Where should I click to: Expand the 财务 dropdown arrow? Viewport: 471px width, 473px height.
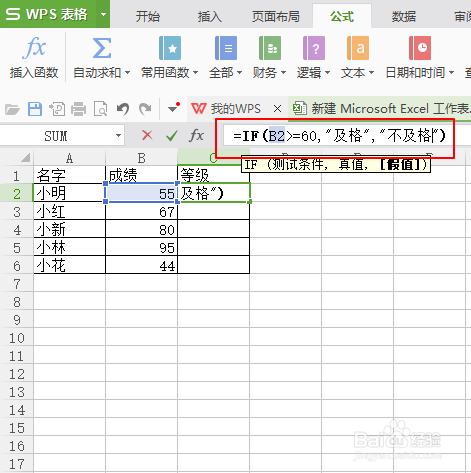tap(283, 72)
